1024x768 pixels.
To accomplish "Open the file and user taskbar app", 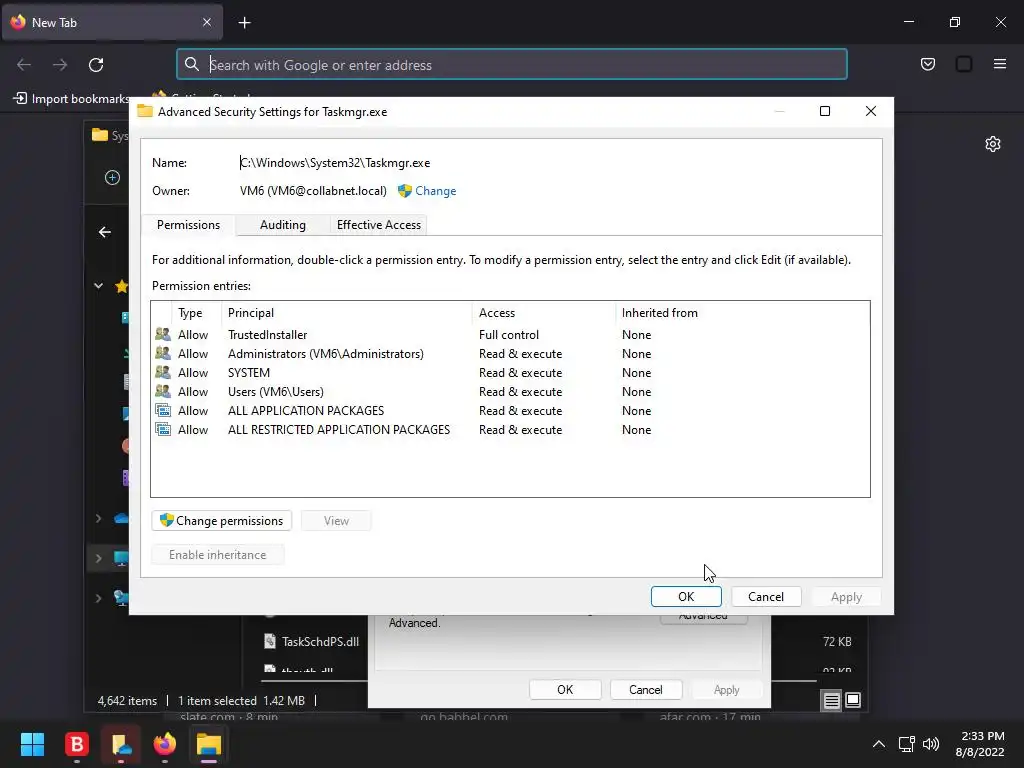I will pos(121,744).
